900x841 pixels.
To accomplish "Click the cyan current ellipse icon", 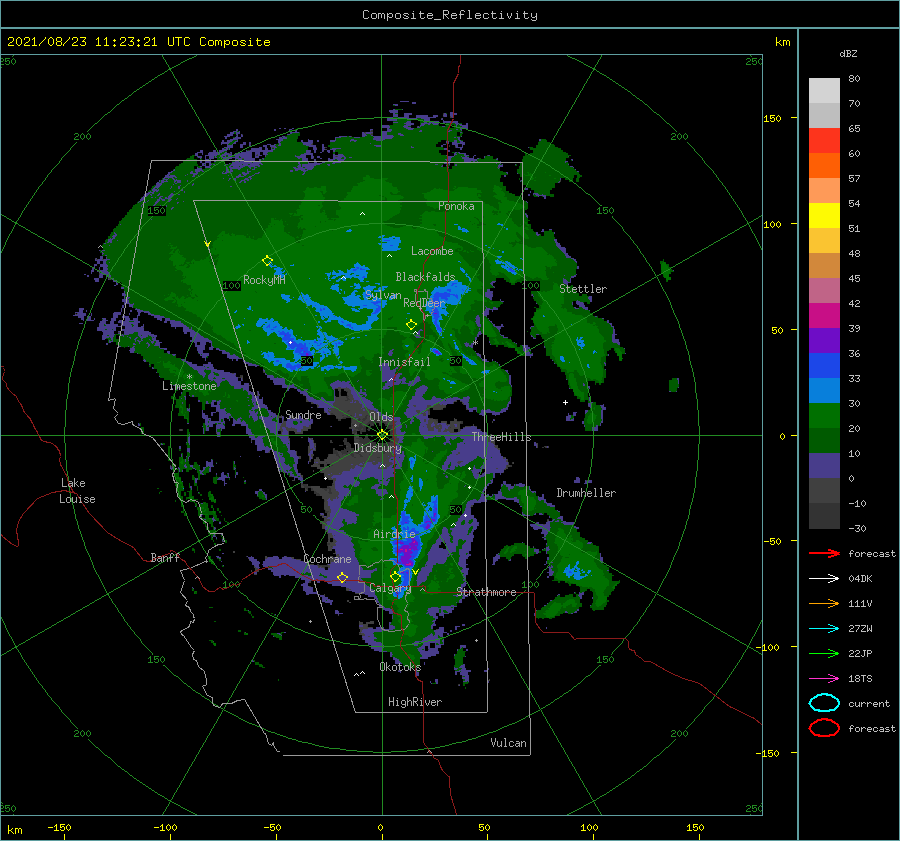I will 824,703.
